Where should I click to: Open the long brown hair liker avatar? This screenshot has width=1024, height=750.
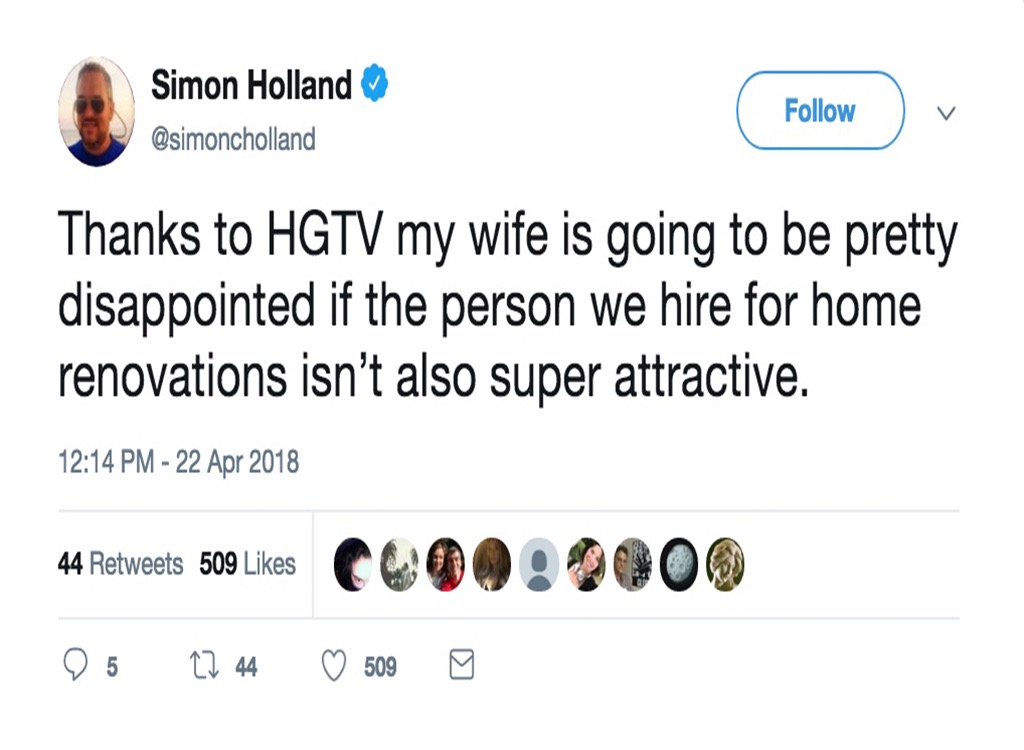click(x=492, y=565)
